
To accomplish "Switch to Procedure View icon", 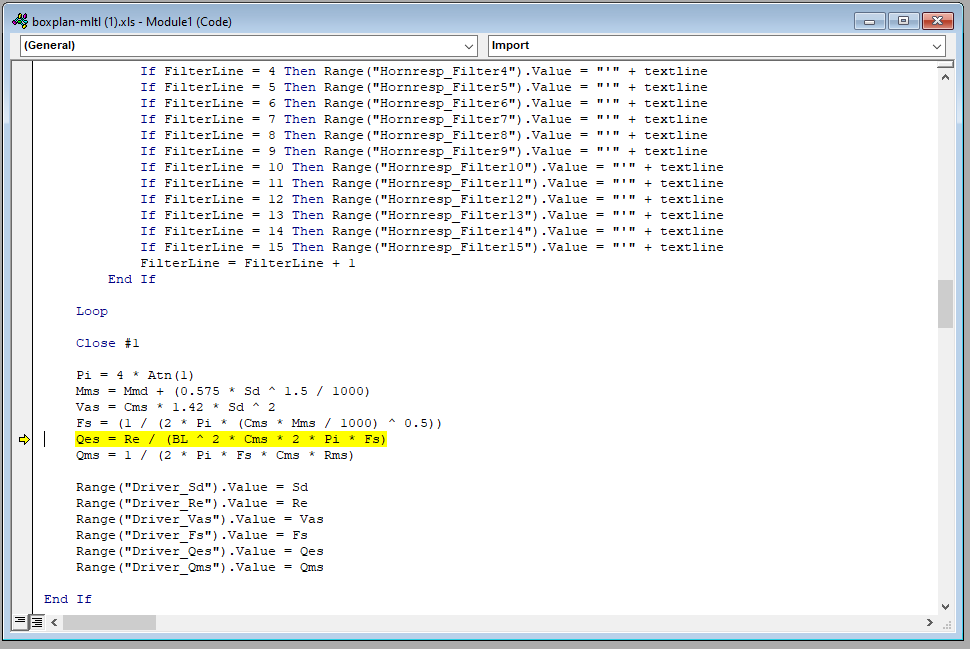I will [20, 621].
